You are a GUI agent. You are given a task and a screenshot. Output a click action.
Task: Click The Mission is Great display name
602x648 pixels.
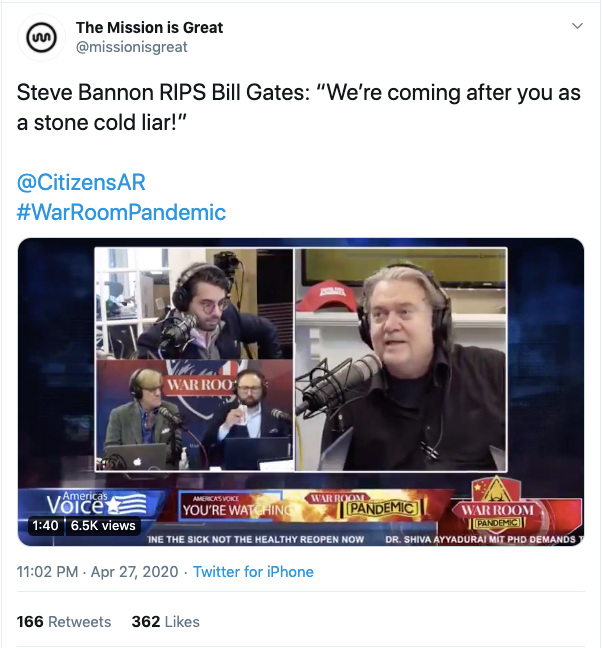coord(149,28)
